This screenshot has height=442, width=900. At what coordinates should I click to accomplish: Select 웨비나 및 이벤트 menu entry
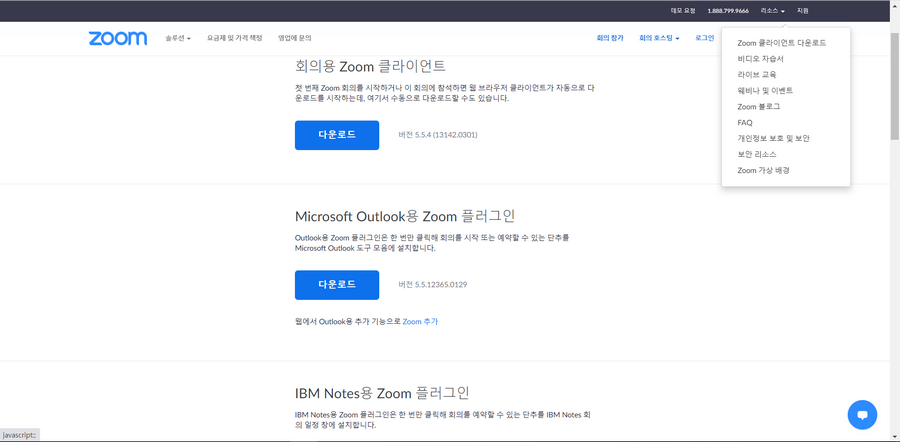click(x=765, y=91)
